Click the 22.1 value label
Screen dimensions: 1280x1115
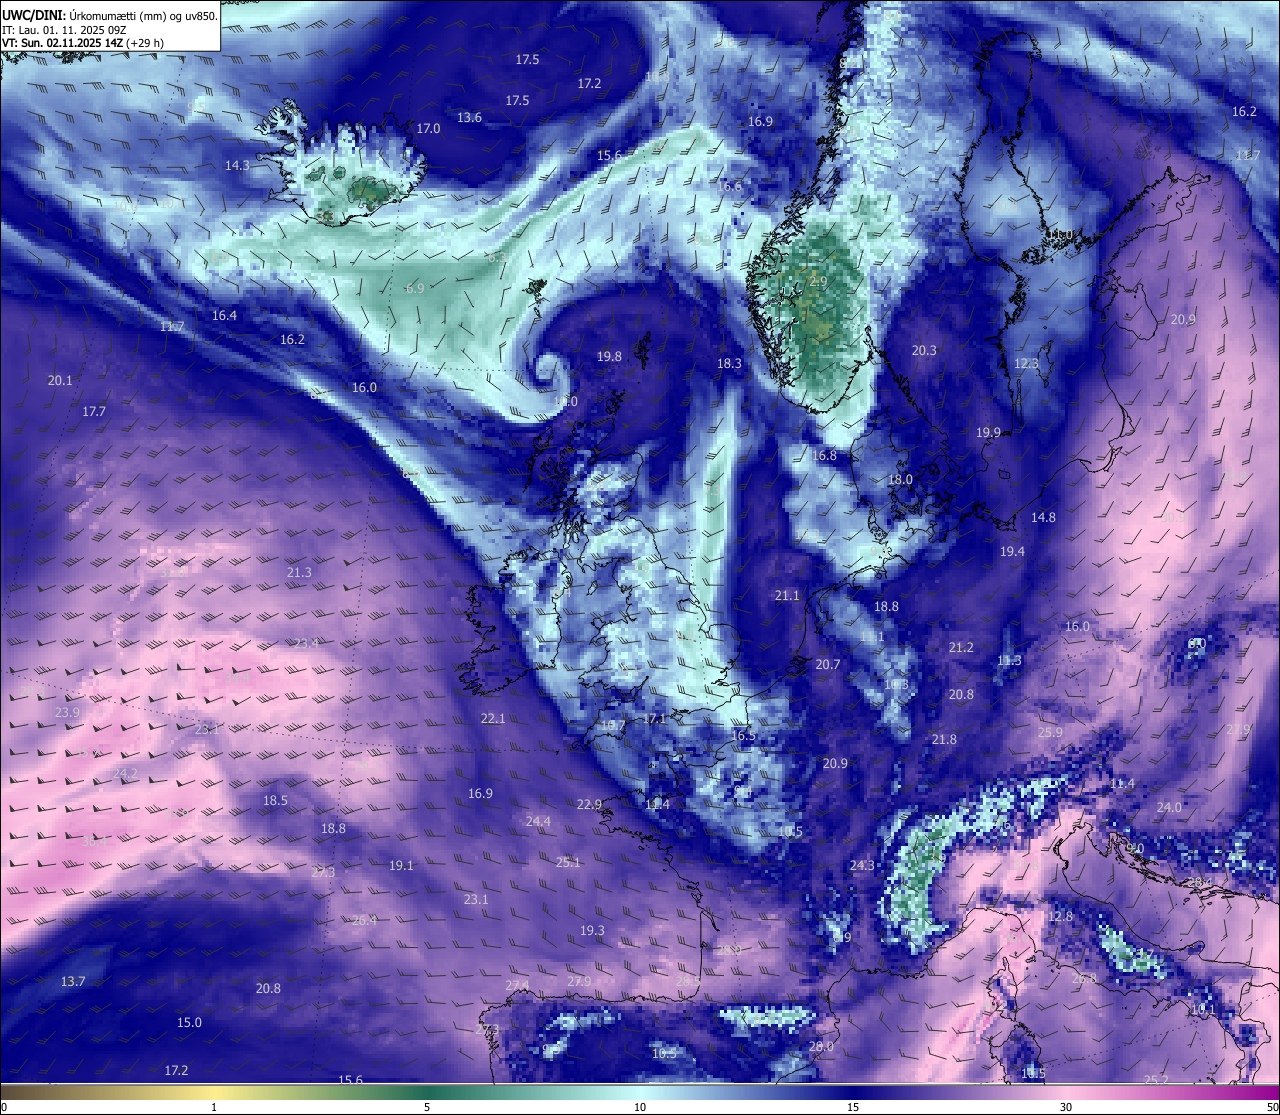(493, 719)
